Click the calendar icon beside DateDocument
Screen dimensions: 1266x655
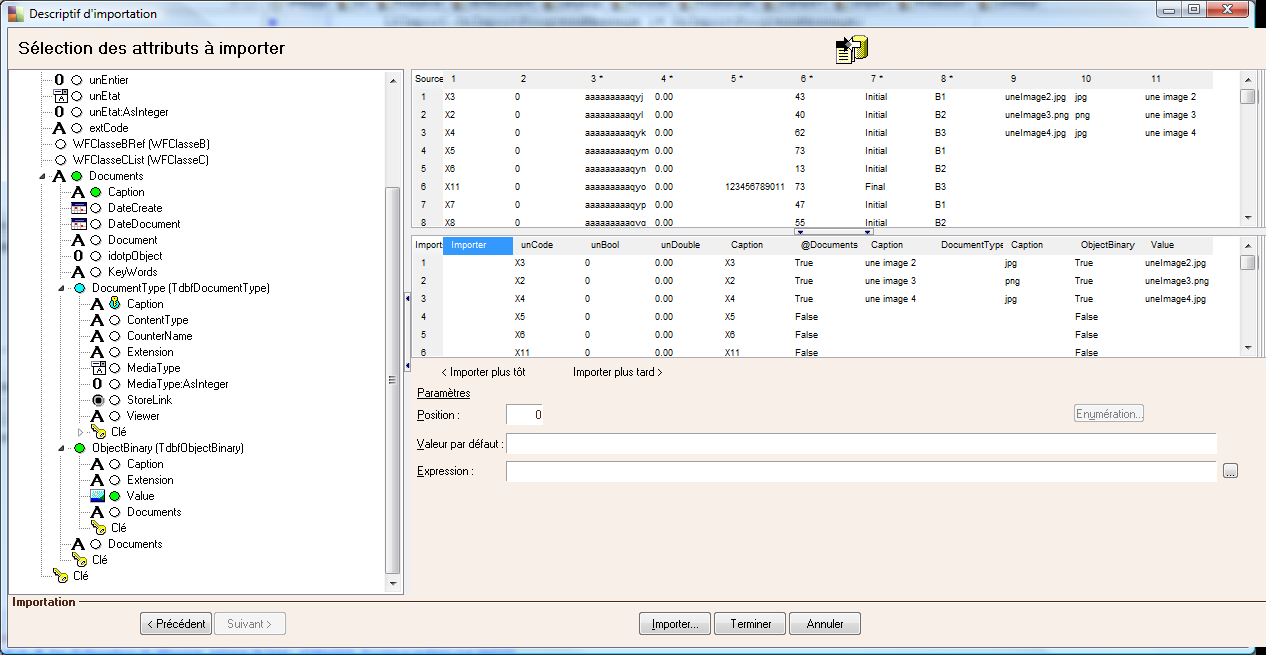(78, 224)
